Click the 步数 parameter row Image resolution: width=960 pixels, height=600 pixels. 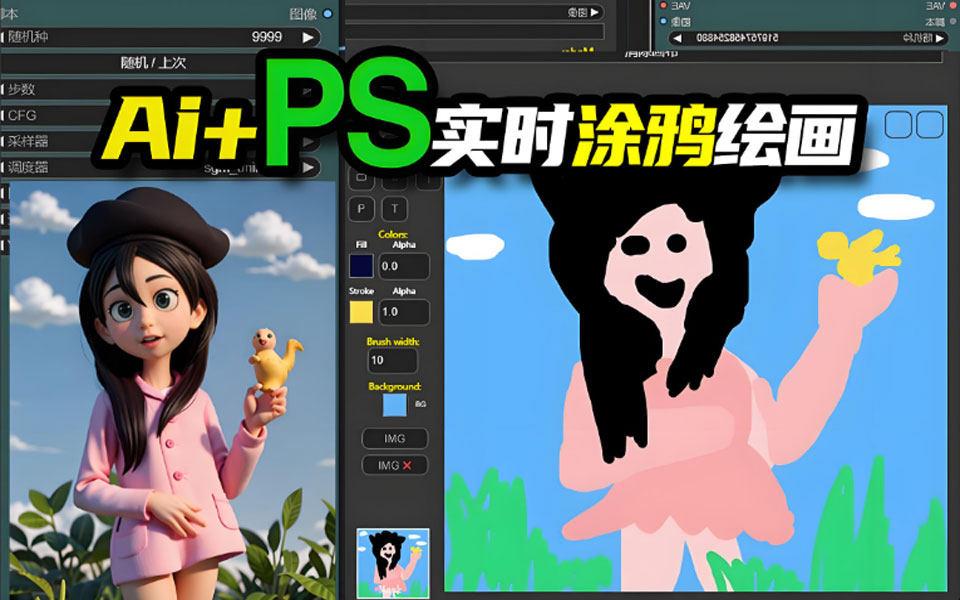tap(160, 89)
